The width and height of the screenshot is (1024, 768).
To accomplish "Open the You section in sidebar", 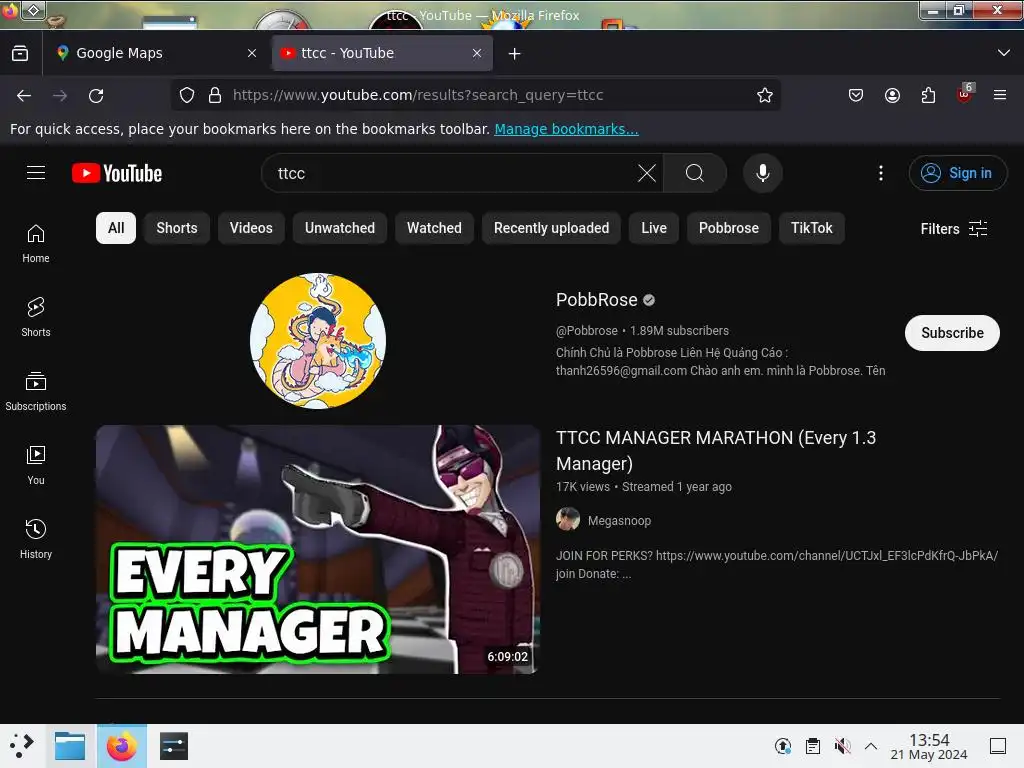I will tap(36, 465).
